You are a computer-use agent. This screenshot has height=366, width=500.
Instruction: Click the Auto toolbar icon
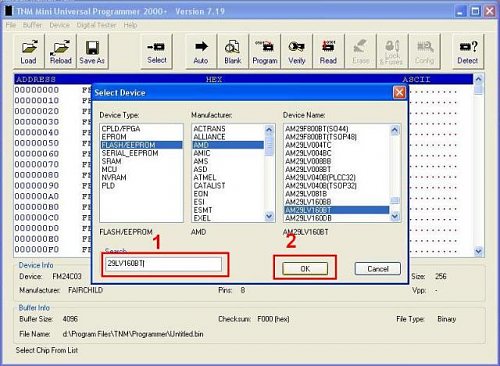pyautogui.click(x=201, y=52)
